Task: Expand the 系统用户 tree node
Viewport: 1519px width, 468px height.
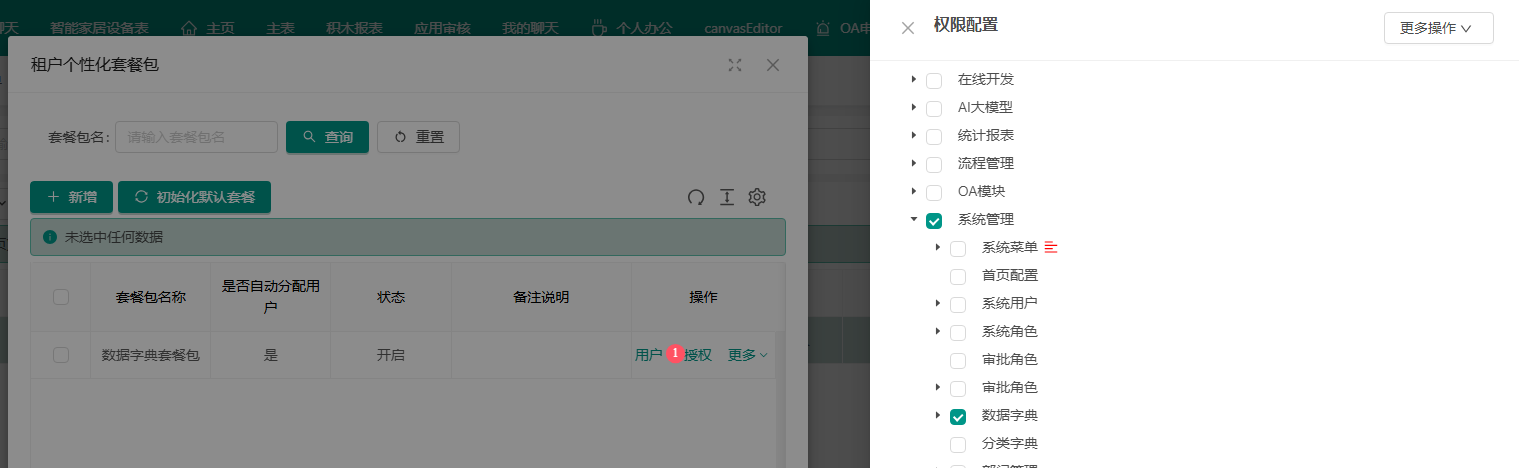Action: (937, 303)
